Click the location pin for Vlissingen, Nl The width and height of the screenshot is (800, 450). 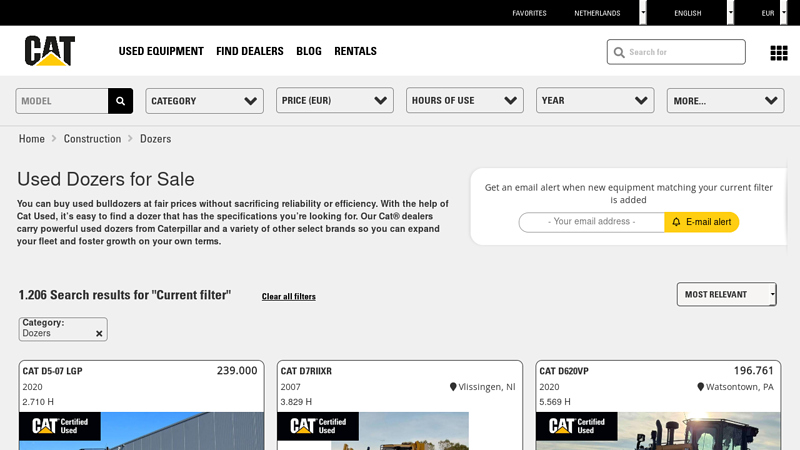453,387
